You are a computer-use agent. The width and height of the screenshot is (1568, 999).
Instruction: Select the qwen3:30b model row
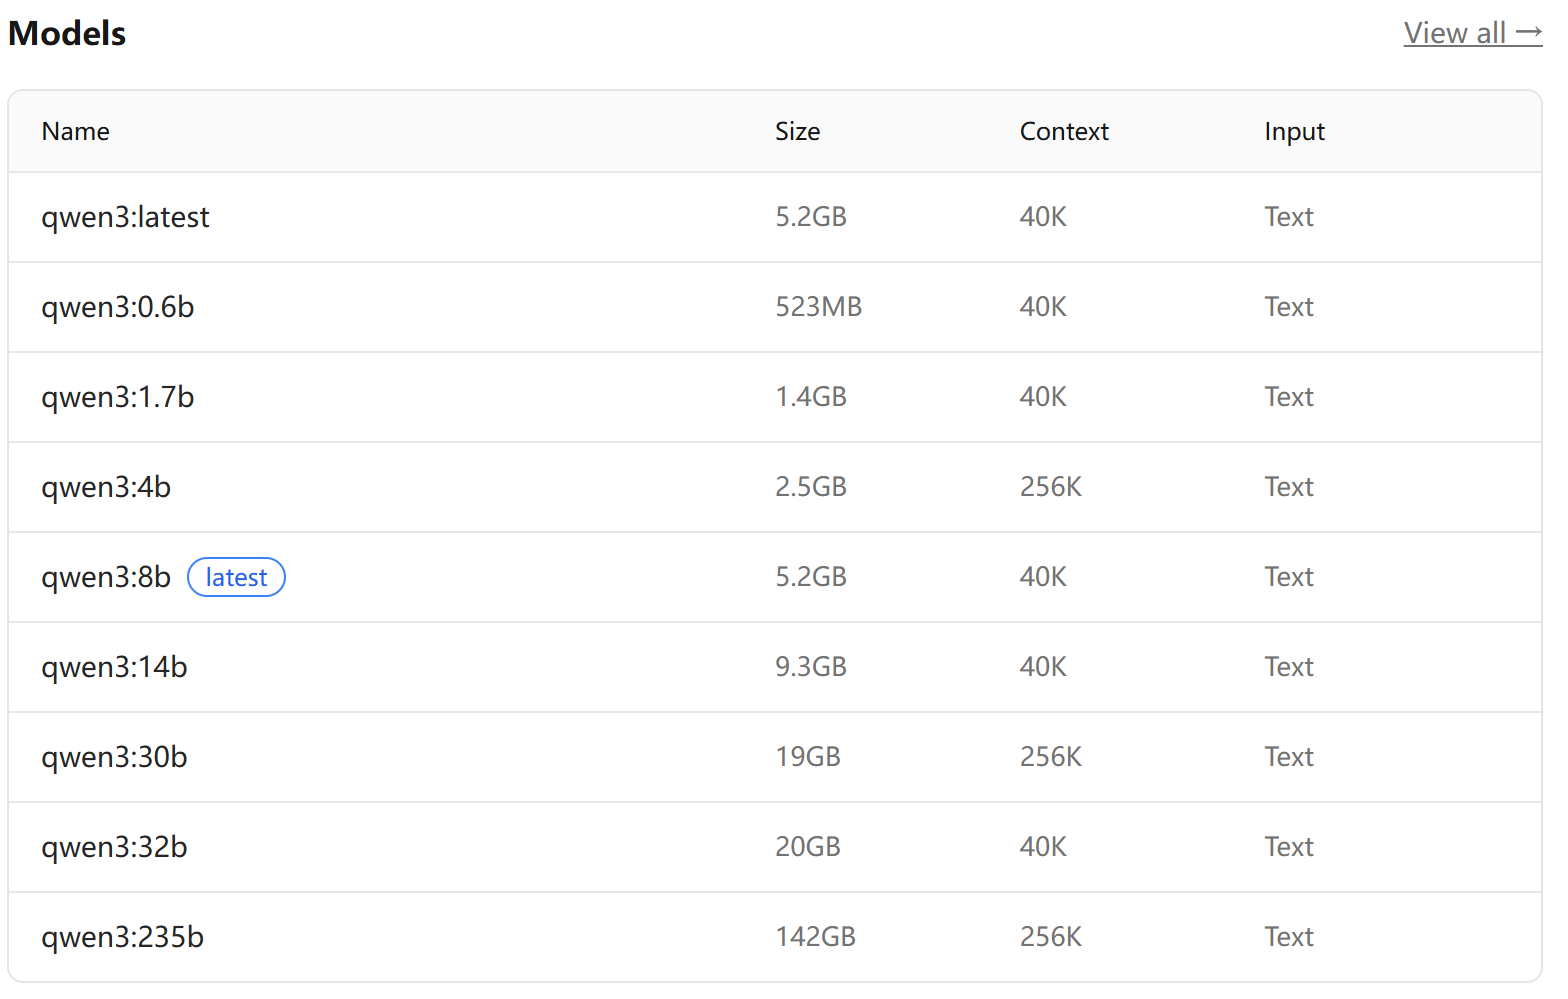point(114,757)
